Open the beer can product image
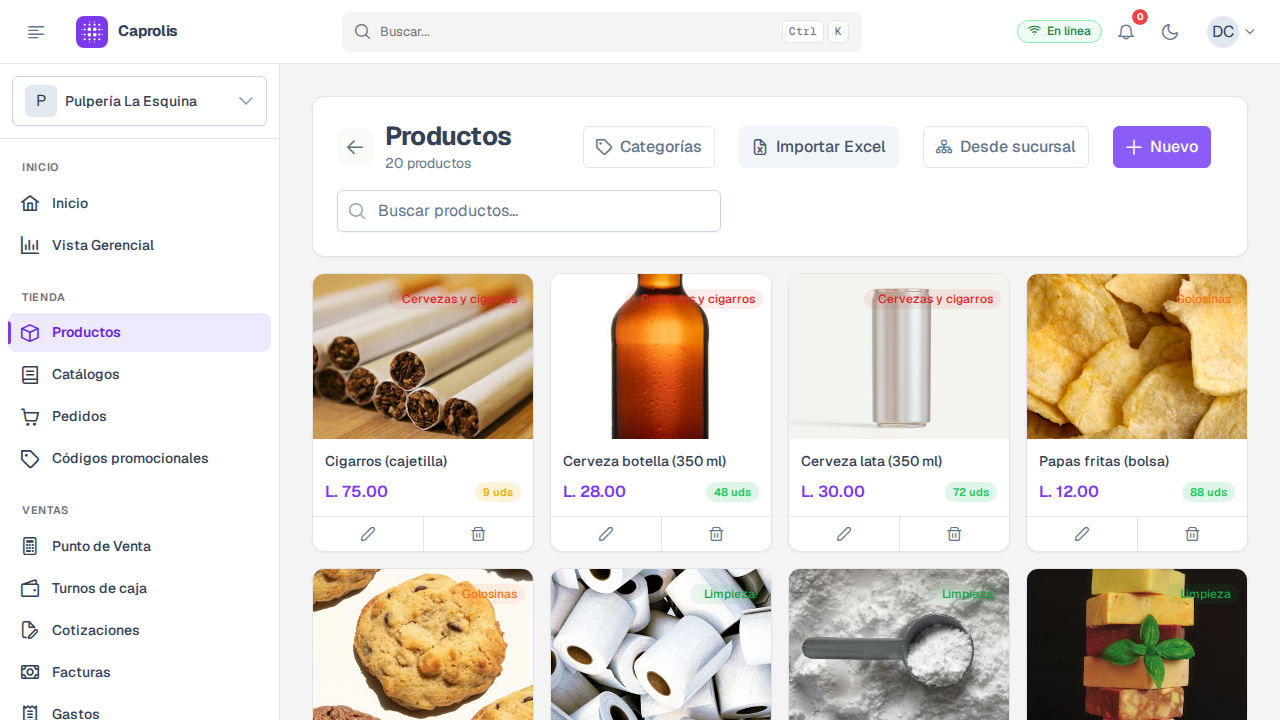This screenshot has width=1280, height=720. tap(899, 356)
